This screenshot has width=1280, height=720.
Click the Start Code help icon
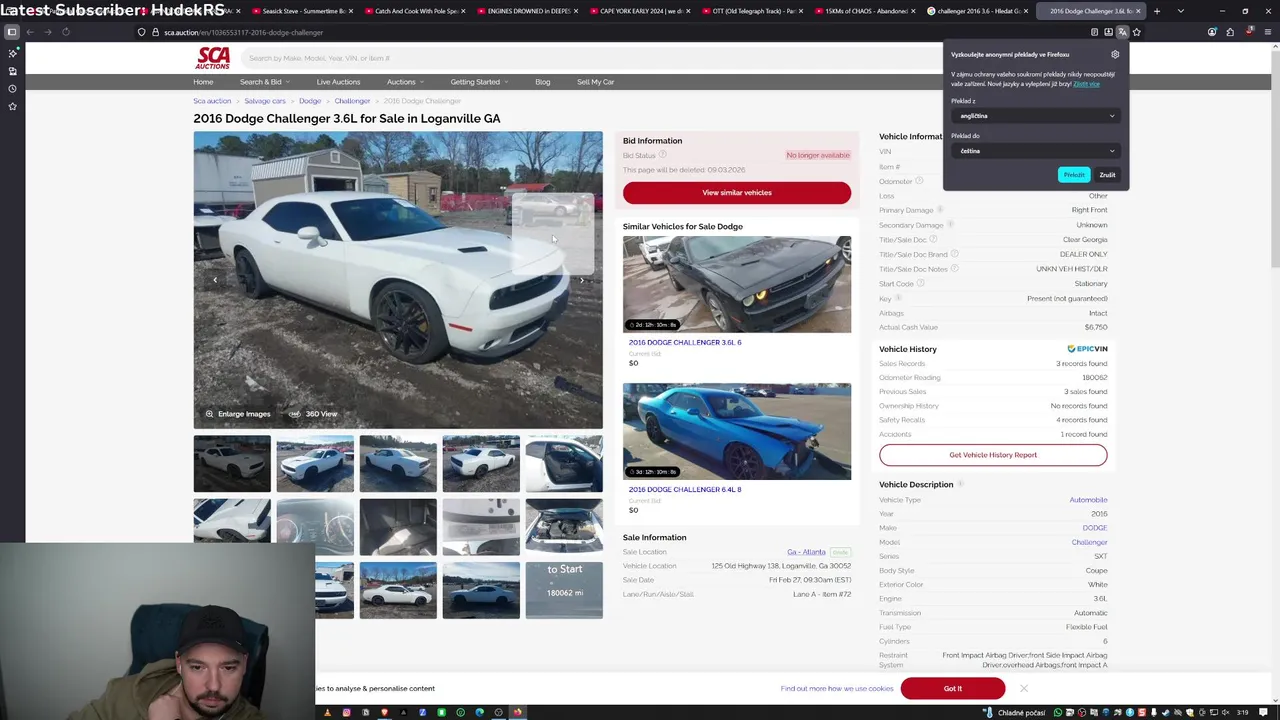921,283
